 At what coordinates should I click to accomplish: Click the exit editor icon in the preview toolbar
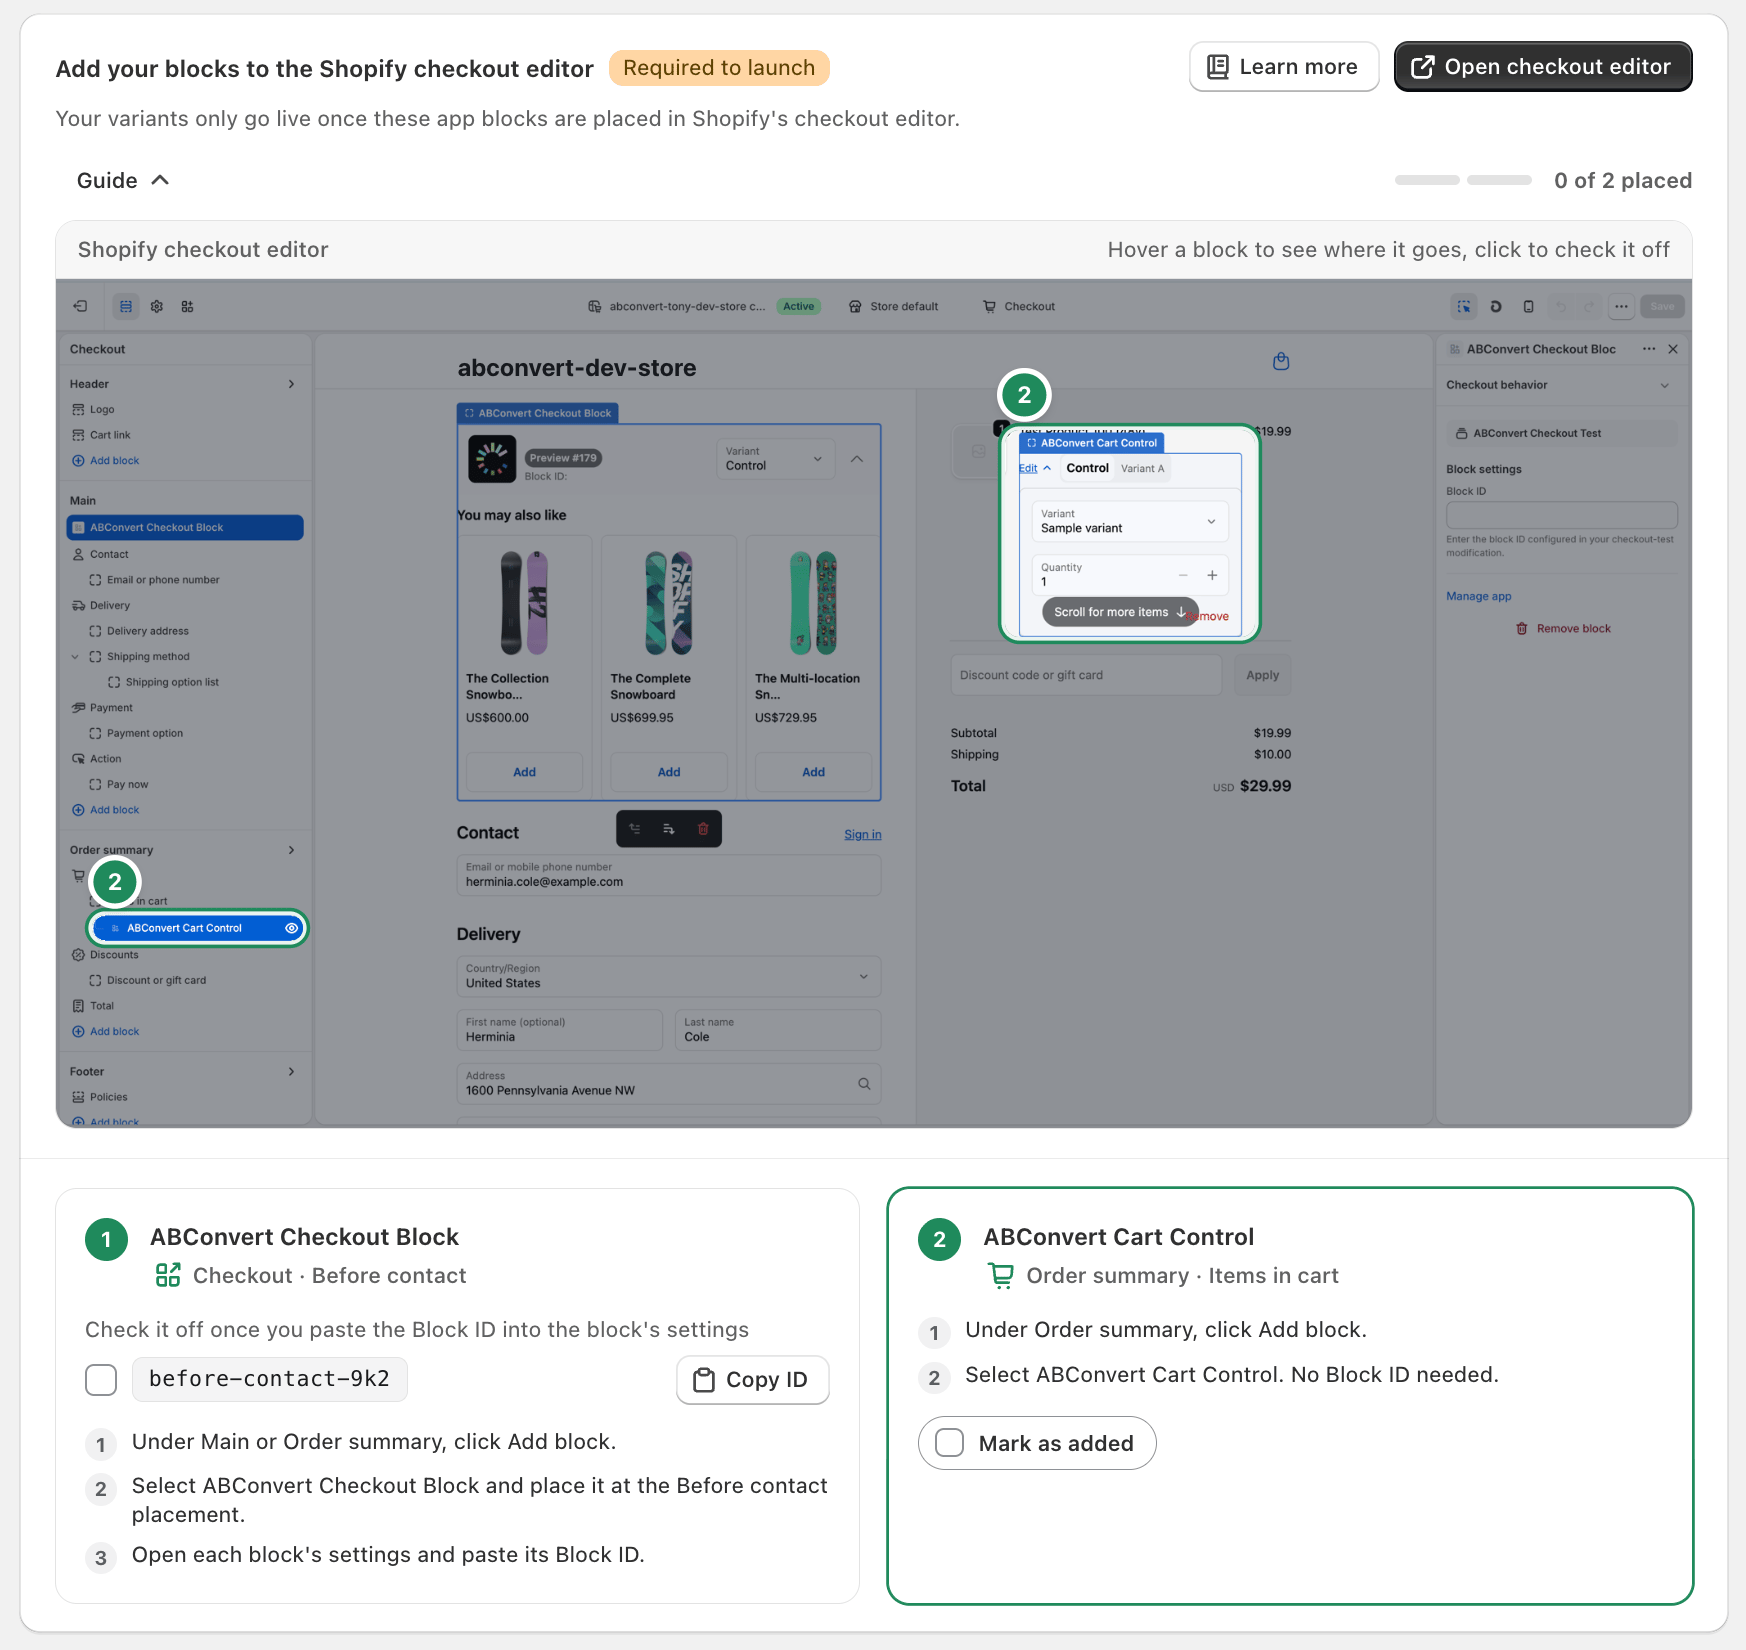coord(81,307)
